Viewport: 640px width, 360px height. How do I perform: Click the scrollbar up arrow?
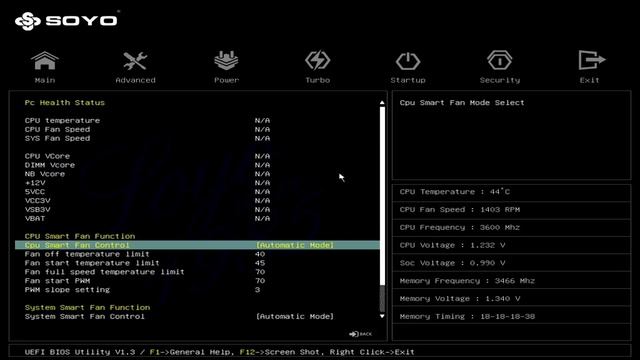pyautogui.click(x=382, y=103)
